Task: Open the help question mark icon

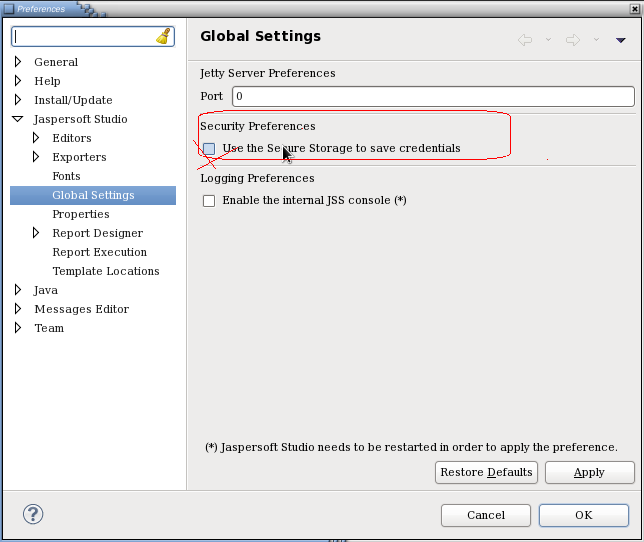Action: (x=33, y=514)
